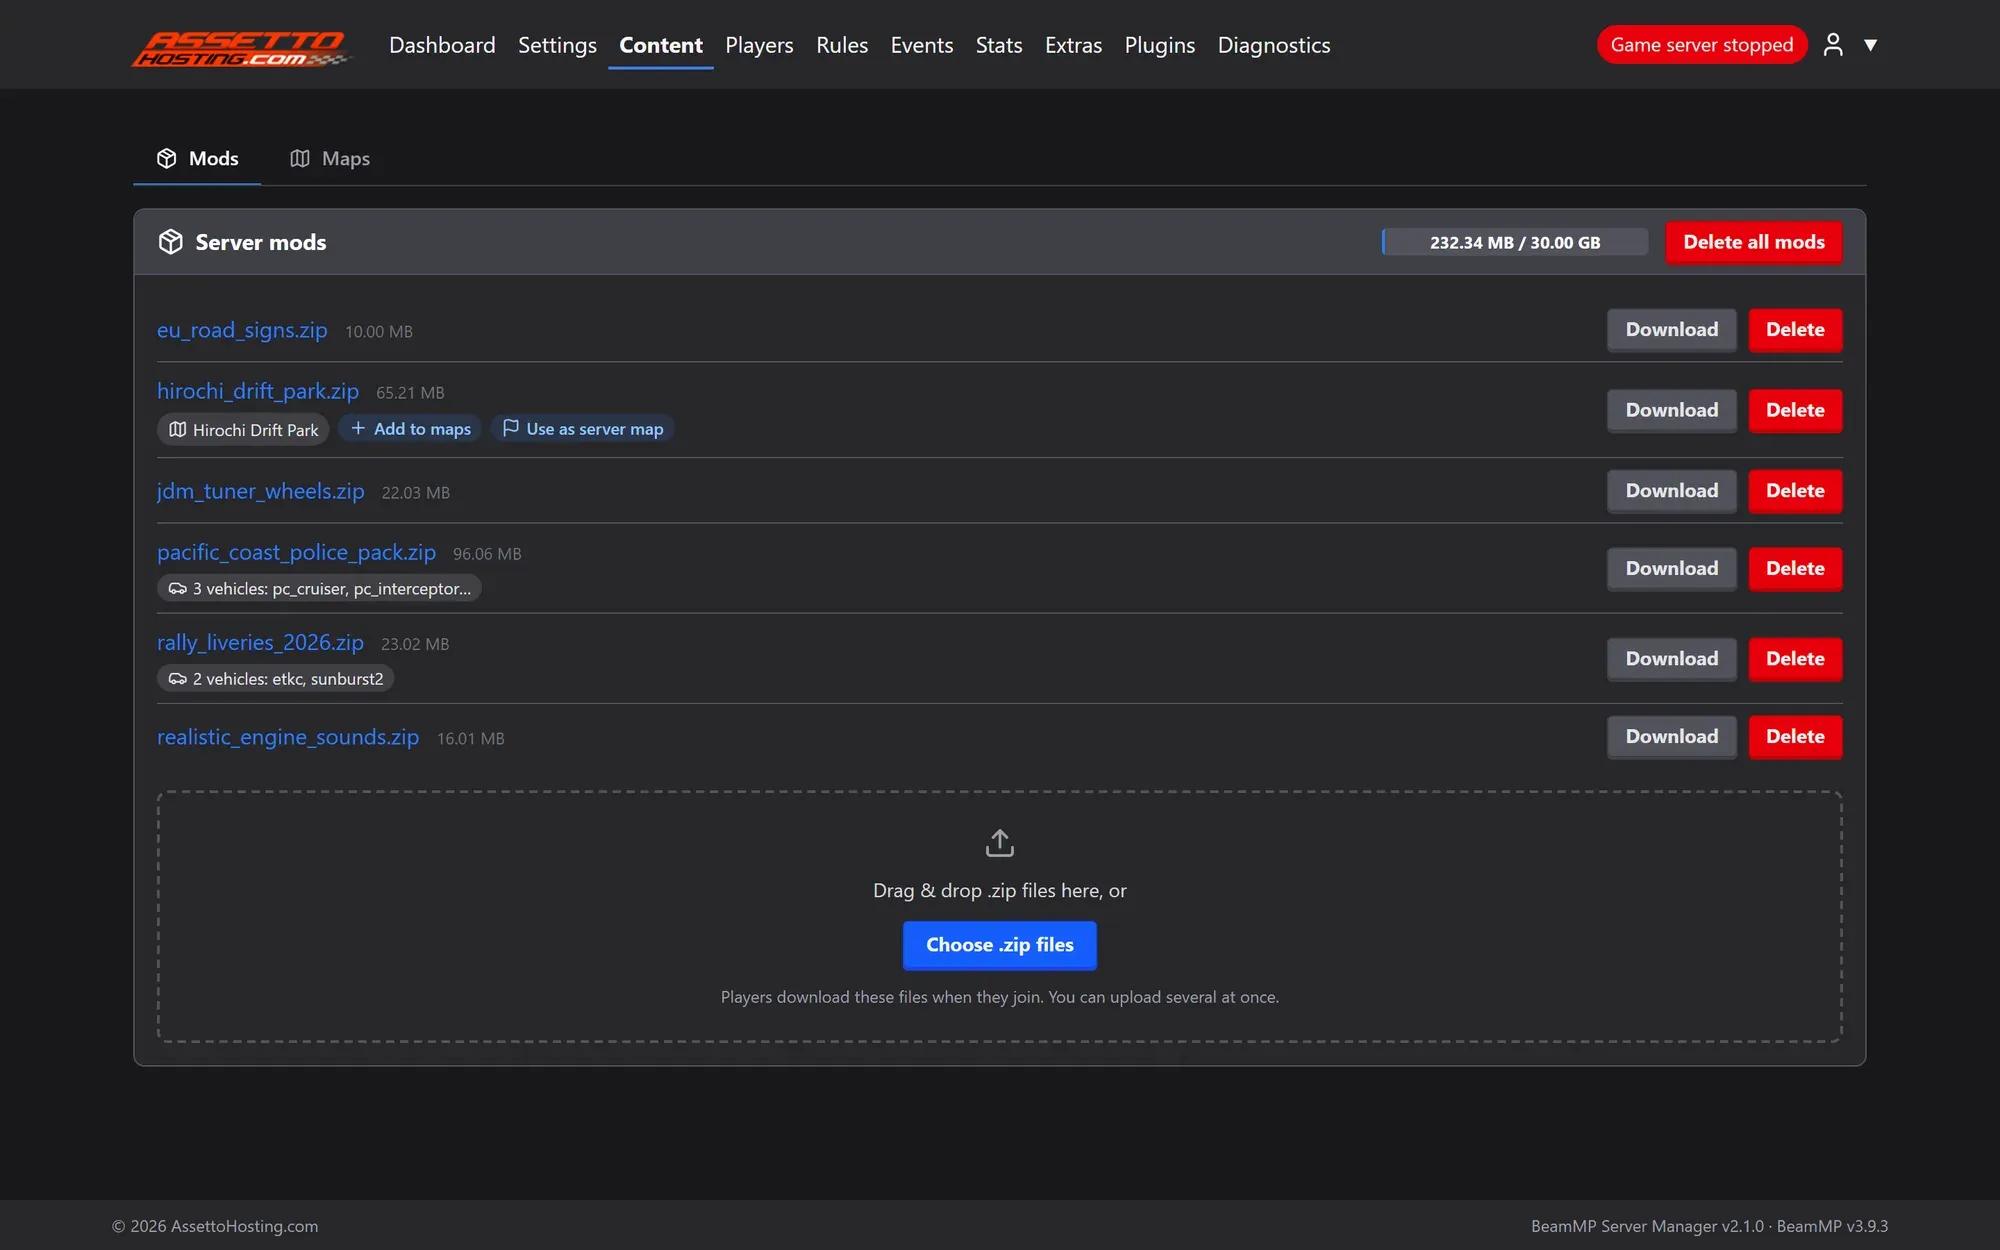Download hirochi_drift_park.zip
This screenshot has width=2000, height=1250.
(1672, 410)
